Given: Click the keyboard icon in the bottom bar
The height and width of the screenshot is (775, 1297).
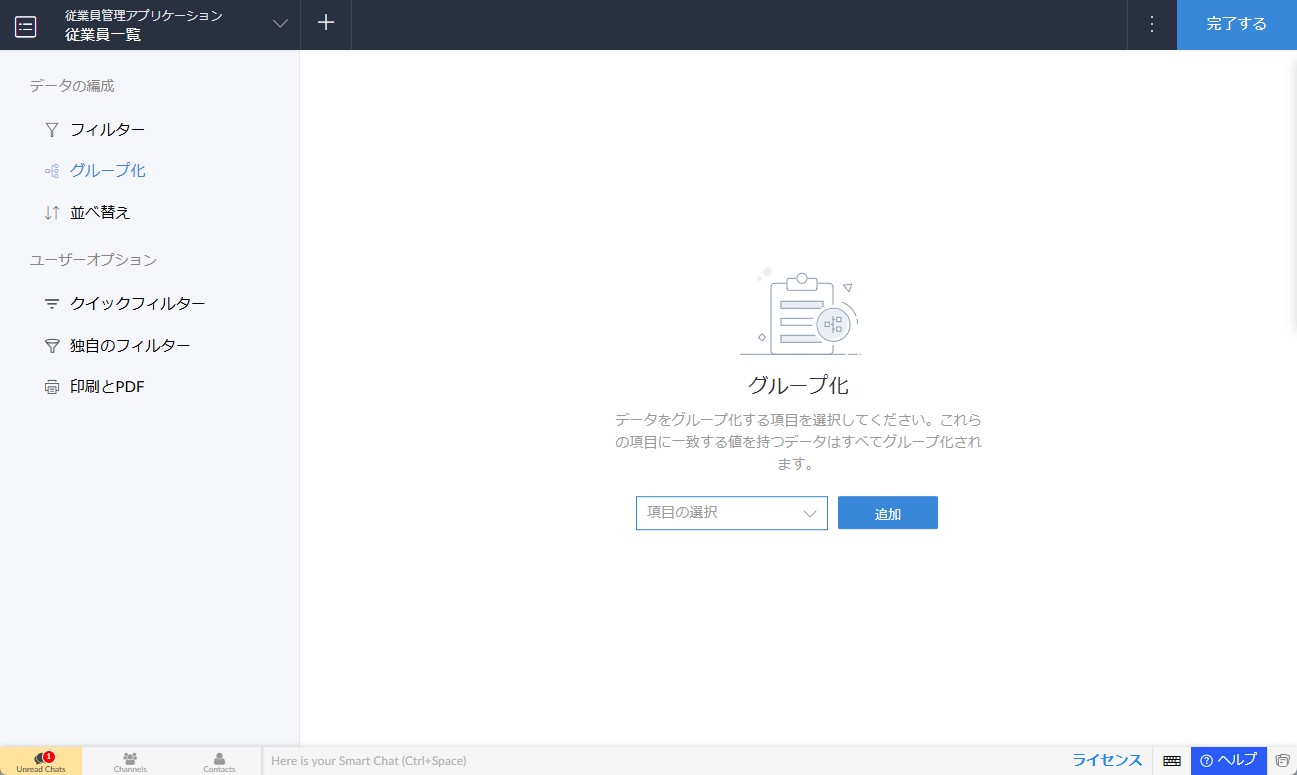Looking at the screenshot, I should 1172,761.
